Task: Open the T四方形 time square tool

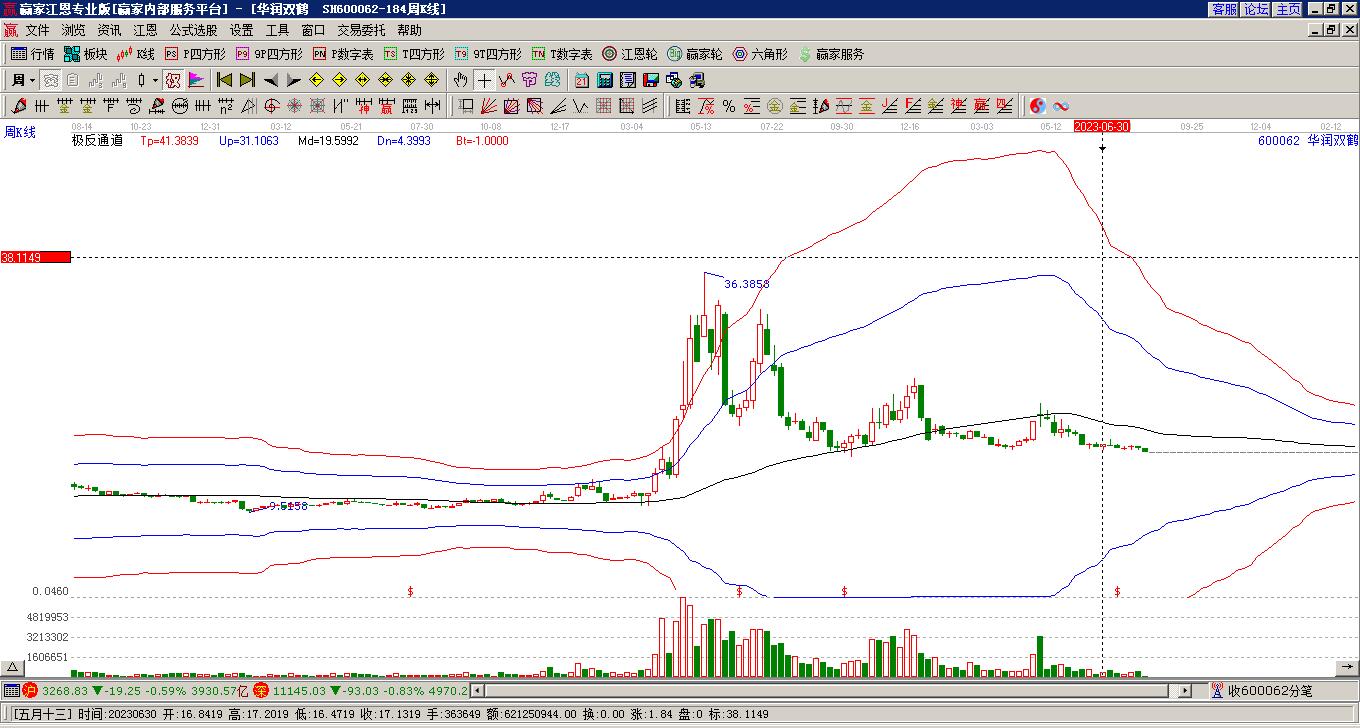Action: click(415, 54)
